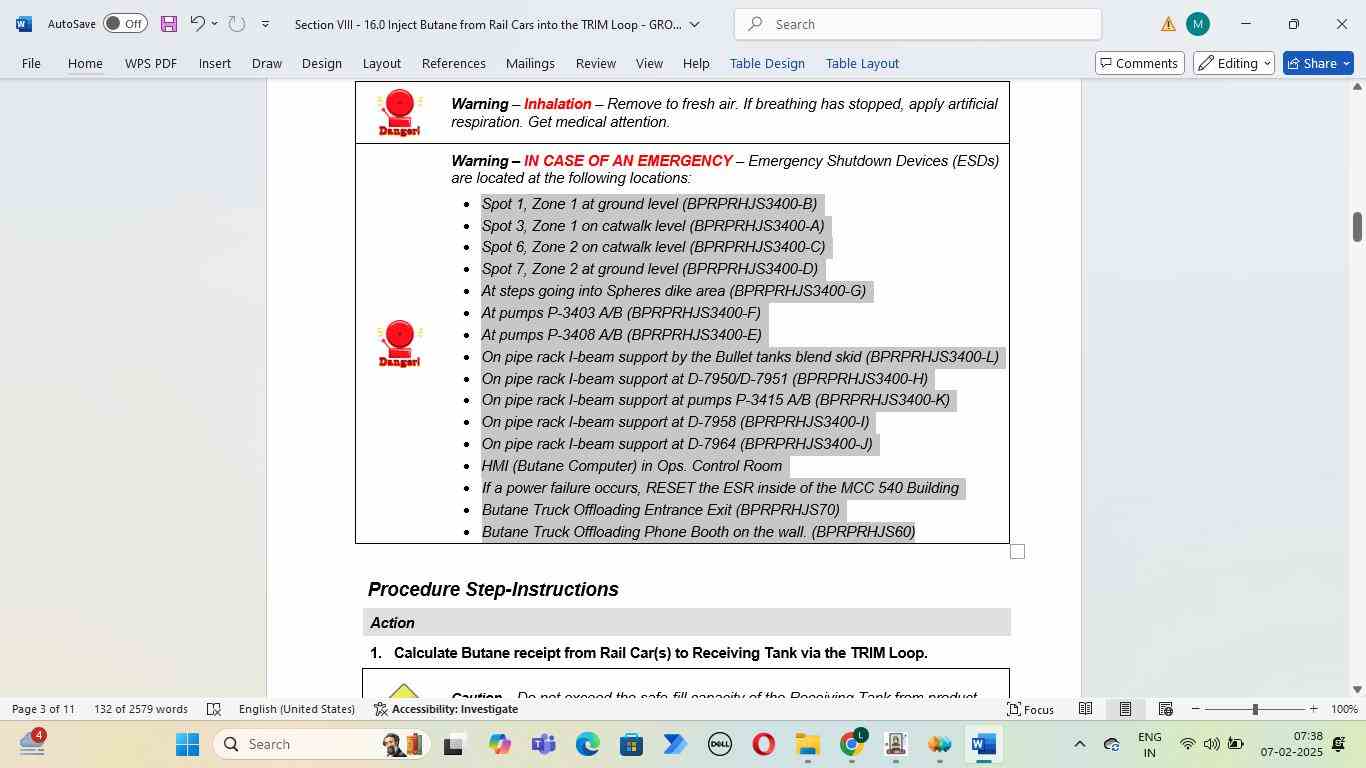The height and width of the screenshot is (768, 1366).
Task: Open the Mailings tab
Action: pos(530,63)
